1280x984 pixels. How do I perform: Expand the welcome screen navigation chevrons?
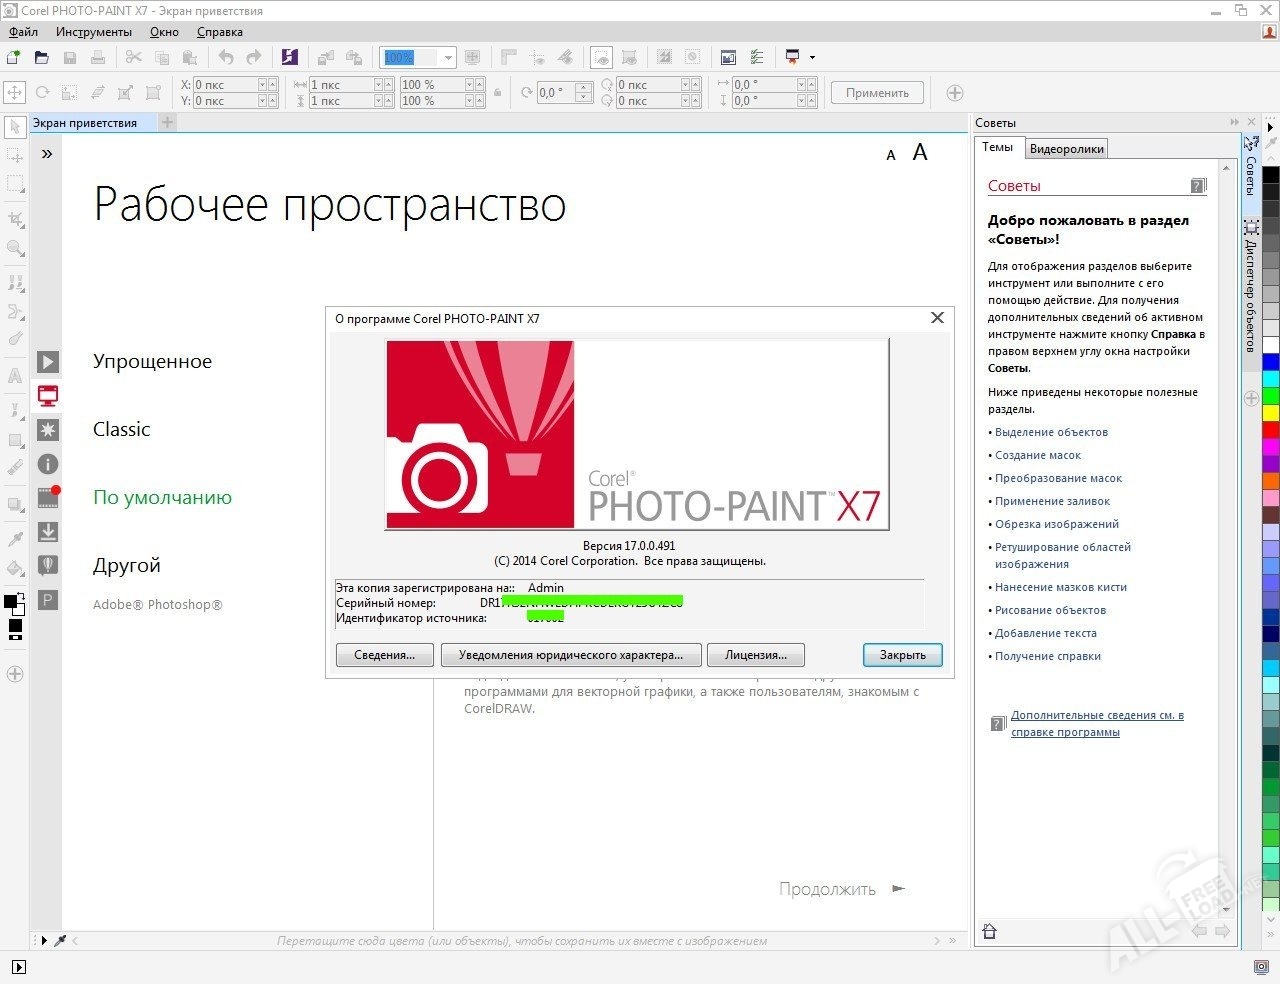pos(47,154)
